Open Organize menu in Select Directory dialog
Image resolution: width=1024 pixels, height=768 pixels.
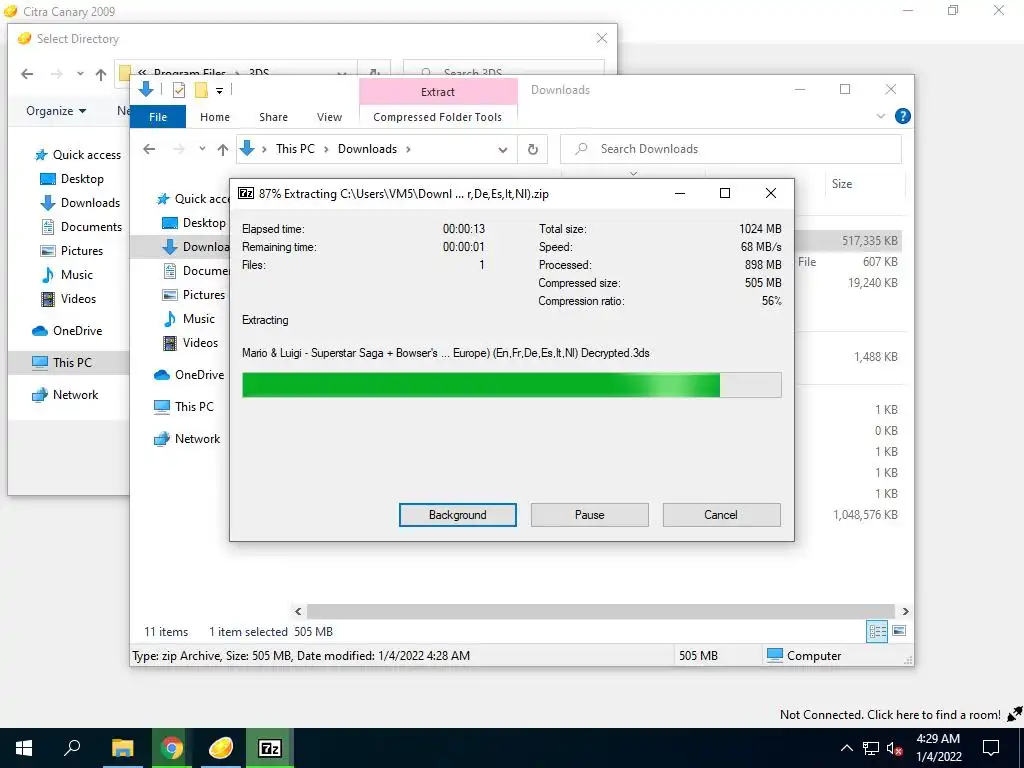(56, 111)
